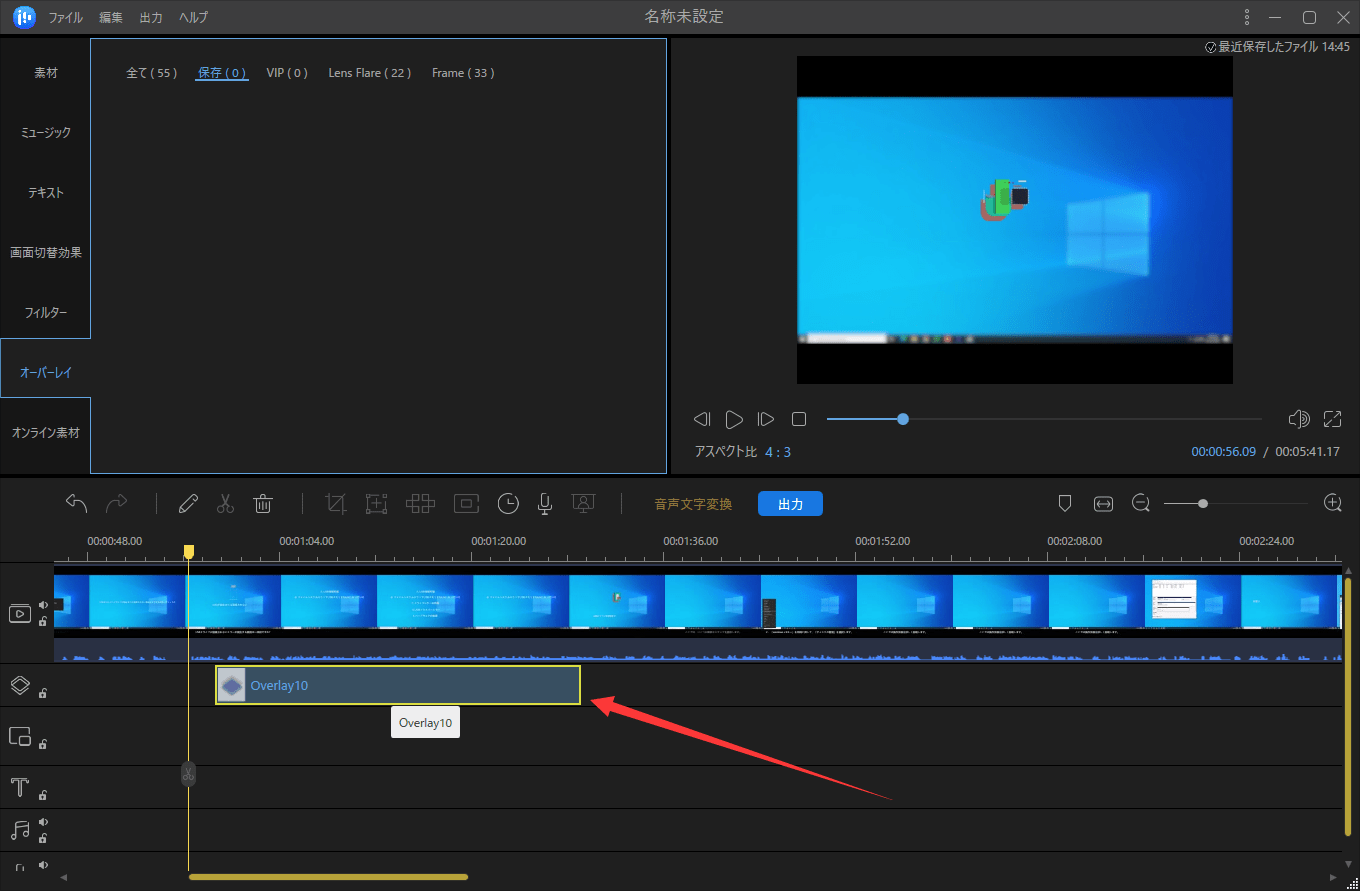Delete the clip with the trash icon
Image resolution: width=1360 pixels, height=891 pixels.
pyautogui.click(x=263, y=503)
